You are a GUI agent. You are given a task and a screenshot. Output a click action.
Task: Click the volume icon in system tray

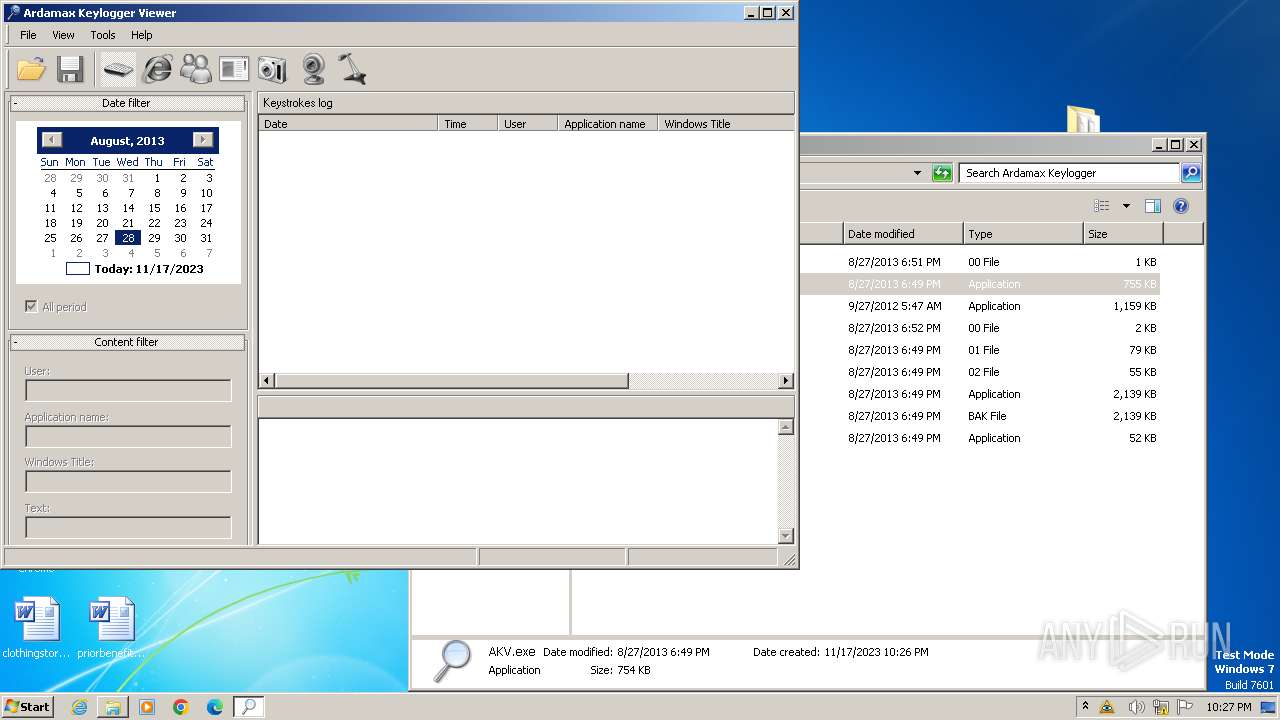point(1135,707)
